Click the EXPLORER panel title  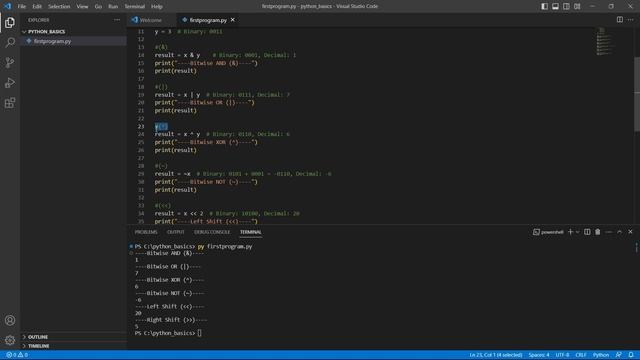pos(39,20)
